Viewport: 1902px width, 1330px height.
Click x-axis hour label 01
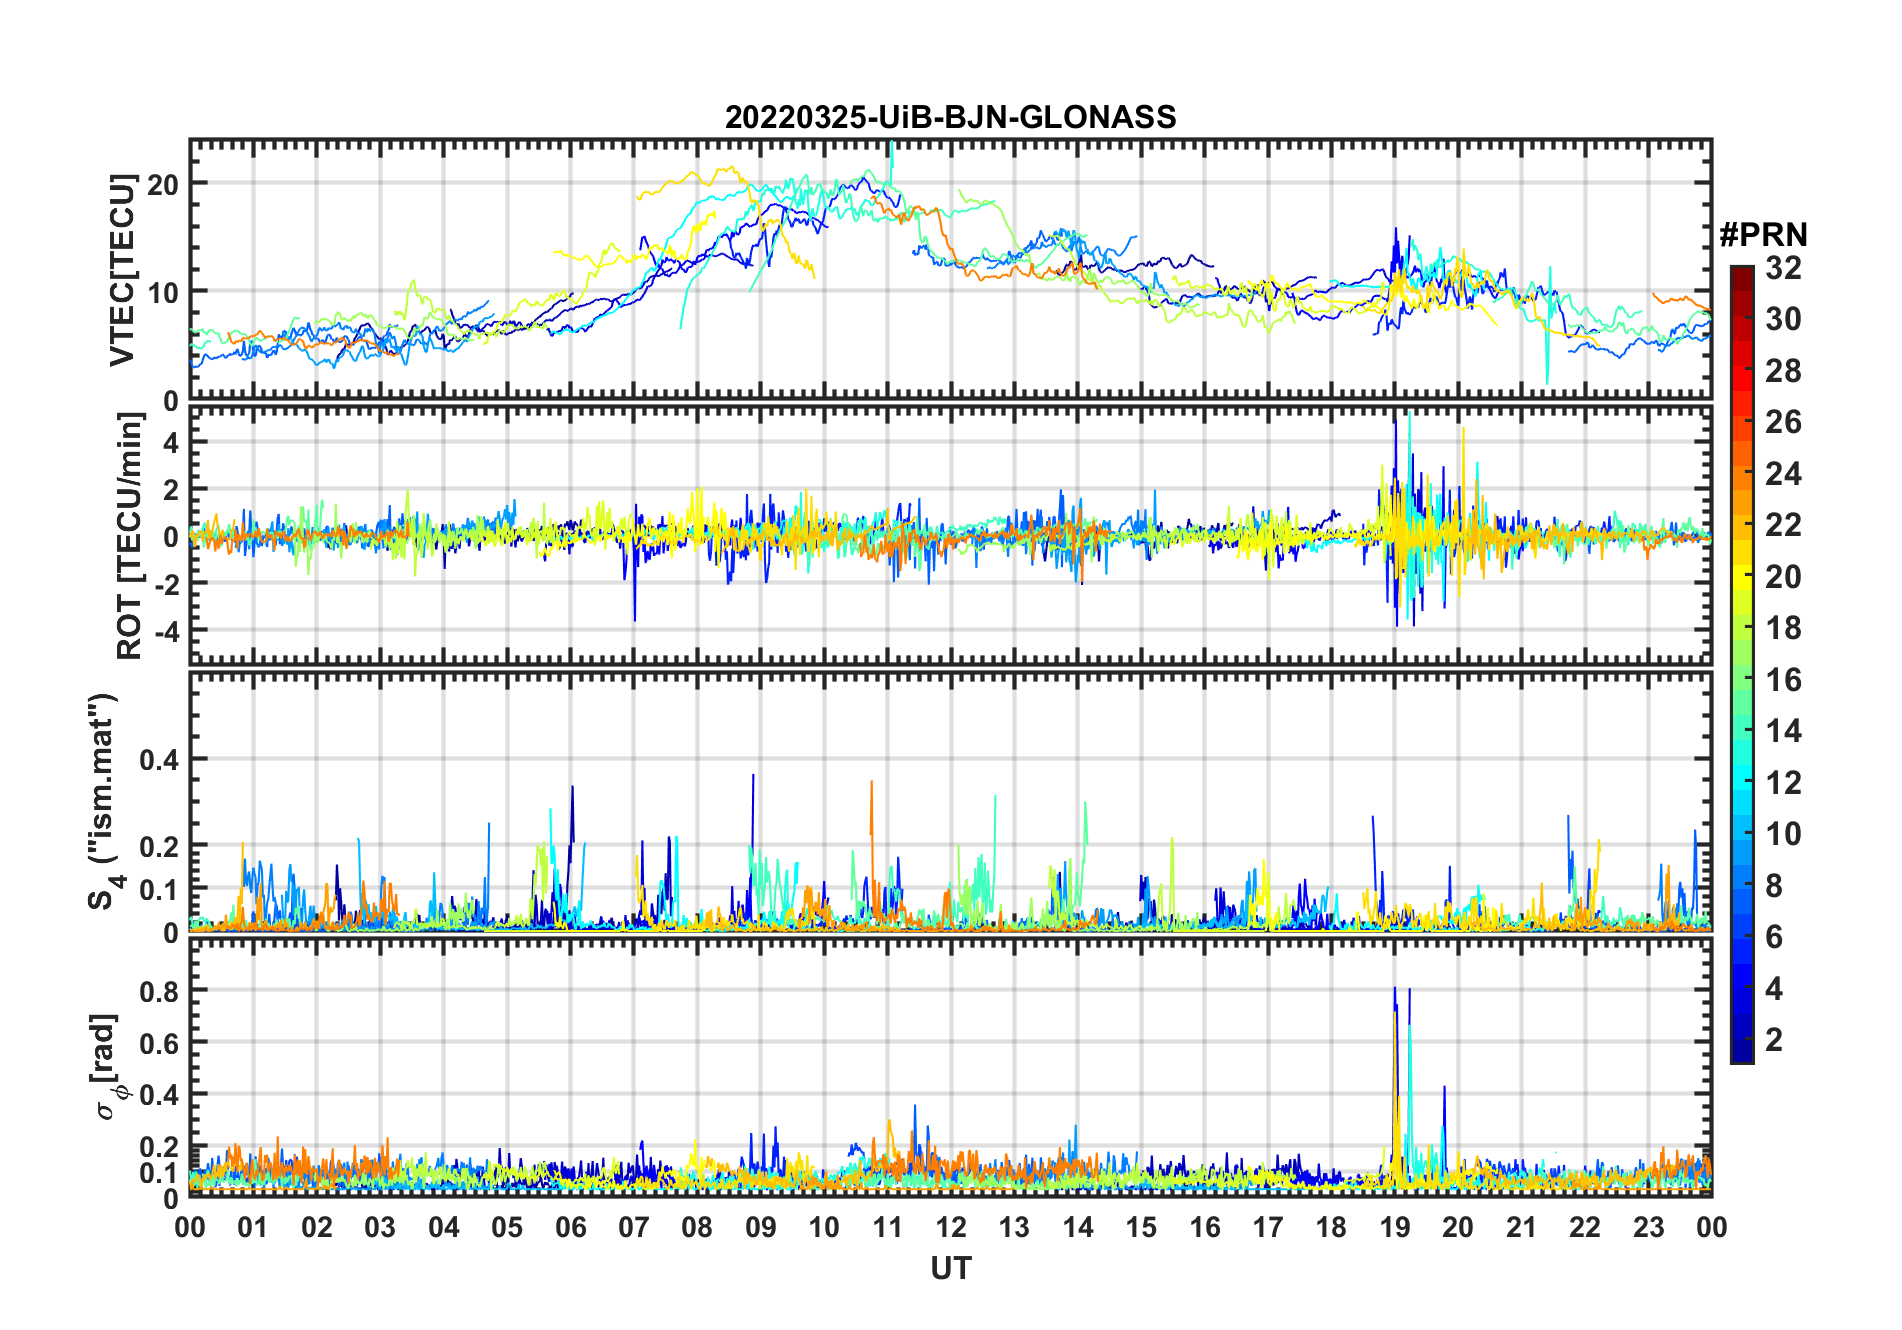253,1227
